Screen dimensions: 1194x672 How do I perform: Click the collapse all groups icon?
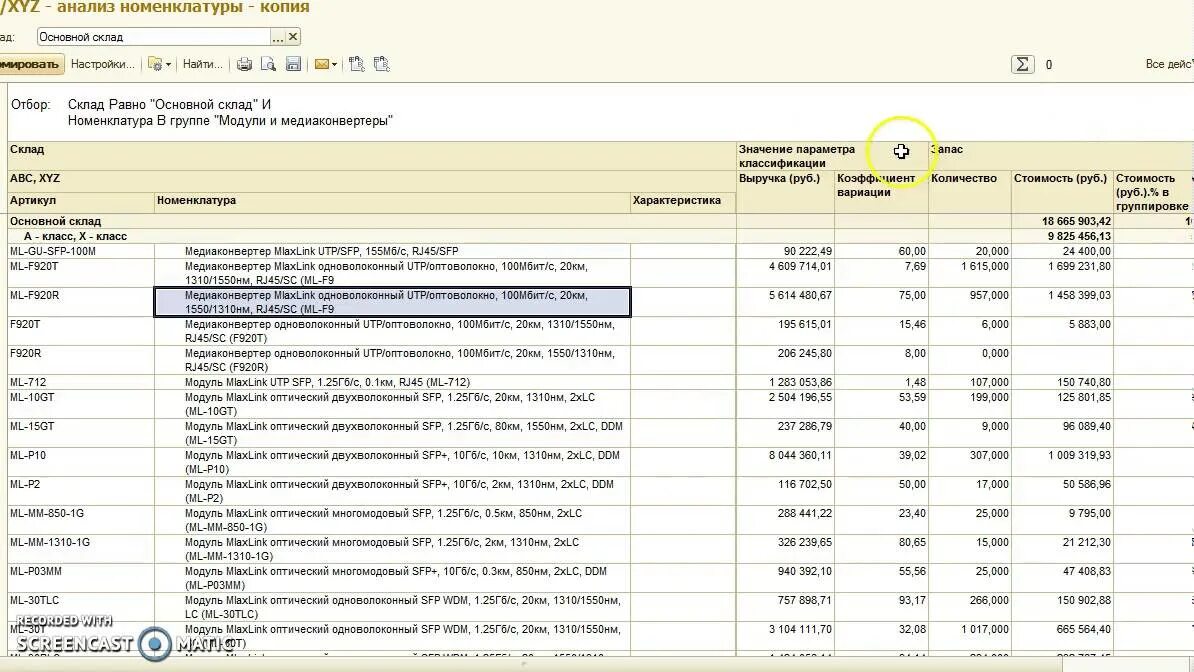pyautogui.click(x=382, y=65)
